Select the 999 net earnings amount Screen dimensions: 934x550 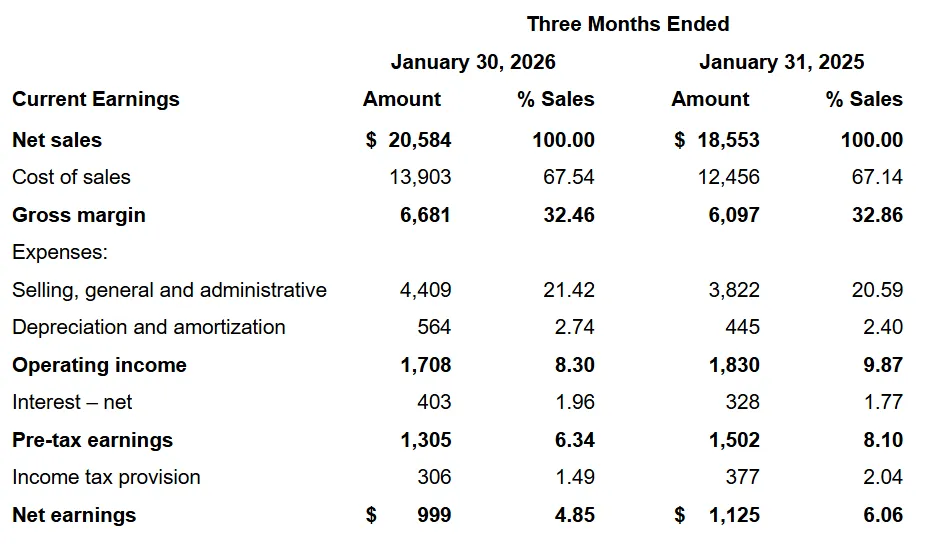coord(434,515)
